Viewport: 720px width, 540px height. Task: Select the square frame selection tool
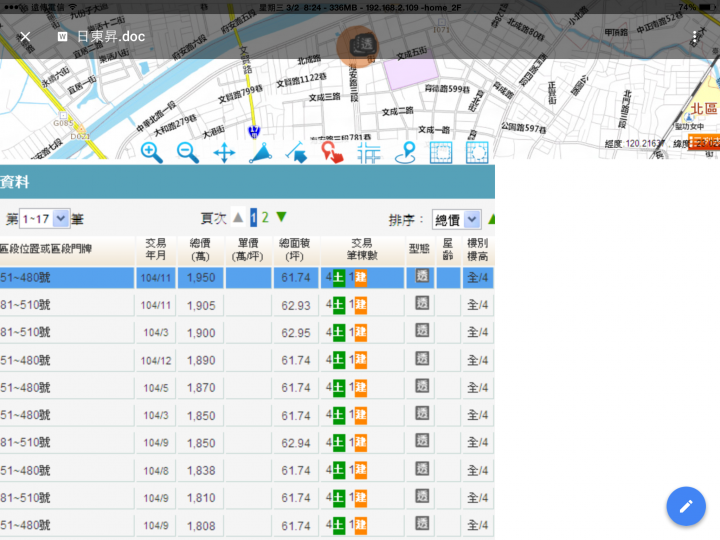tap(441, 152)
